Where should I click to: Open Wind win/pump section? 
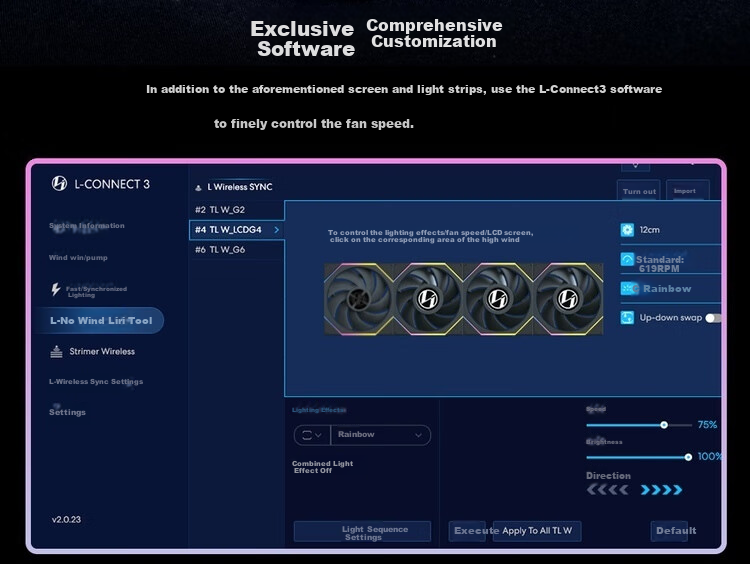click(x=78, y=257)
